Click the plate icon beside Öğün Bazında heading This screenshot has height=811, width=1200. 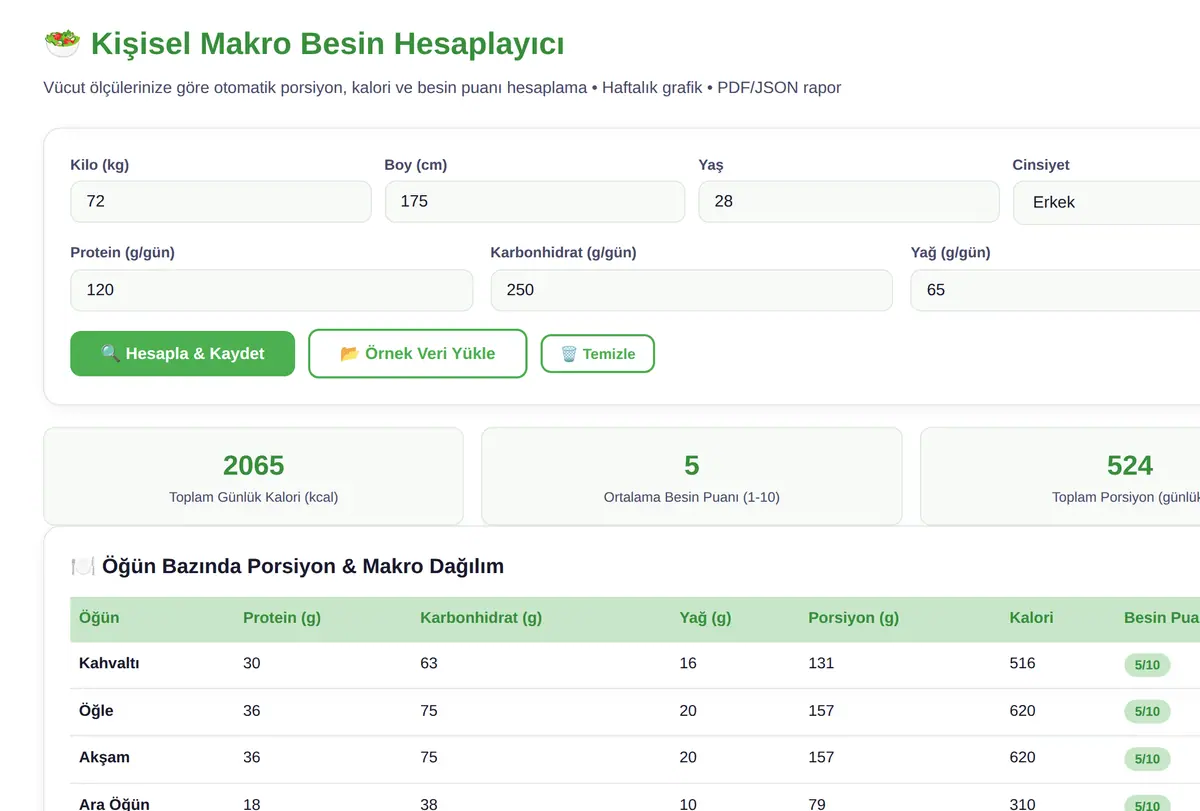tap(82, 566)
